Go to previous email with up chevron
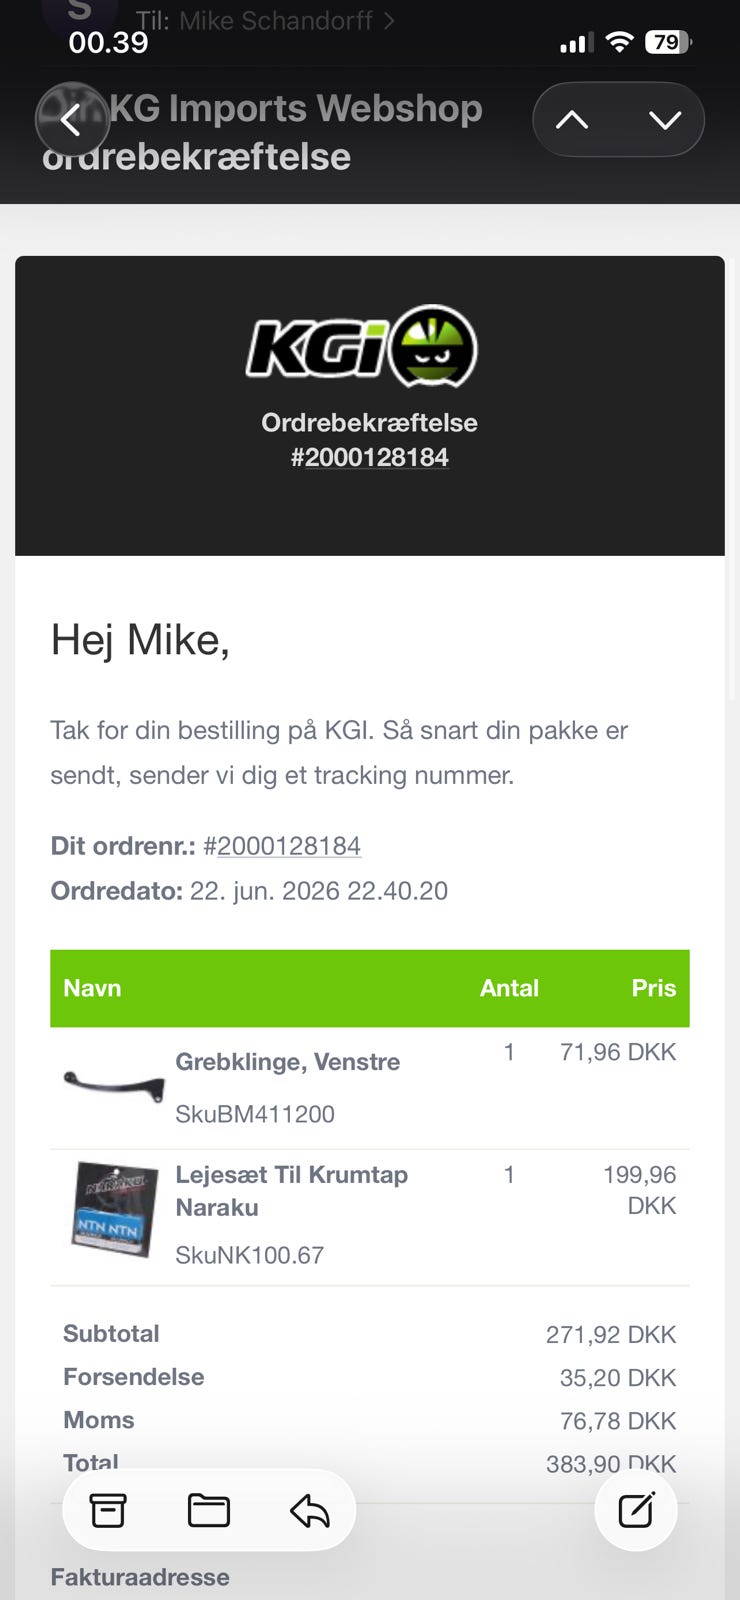Viewport: 740px width, 1600px height. point(572,120)
